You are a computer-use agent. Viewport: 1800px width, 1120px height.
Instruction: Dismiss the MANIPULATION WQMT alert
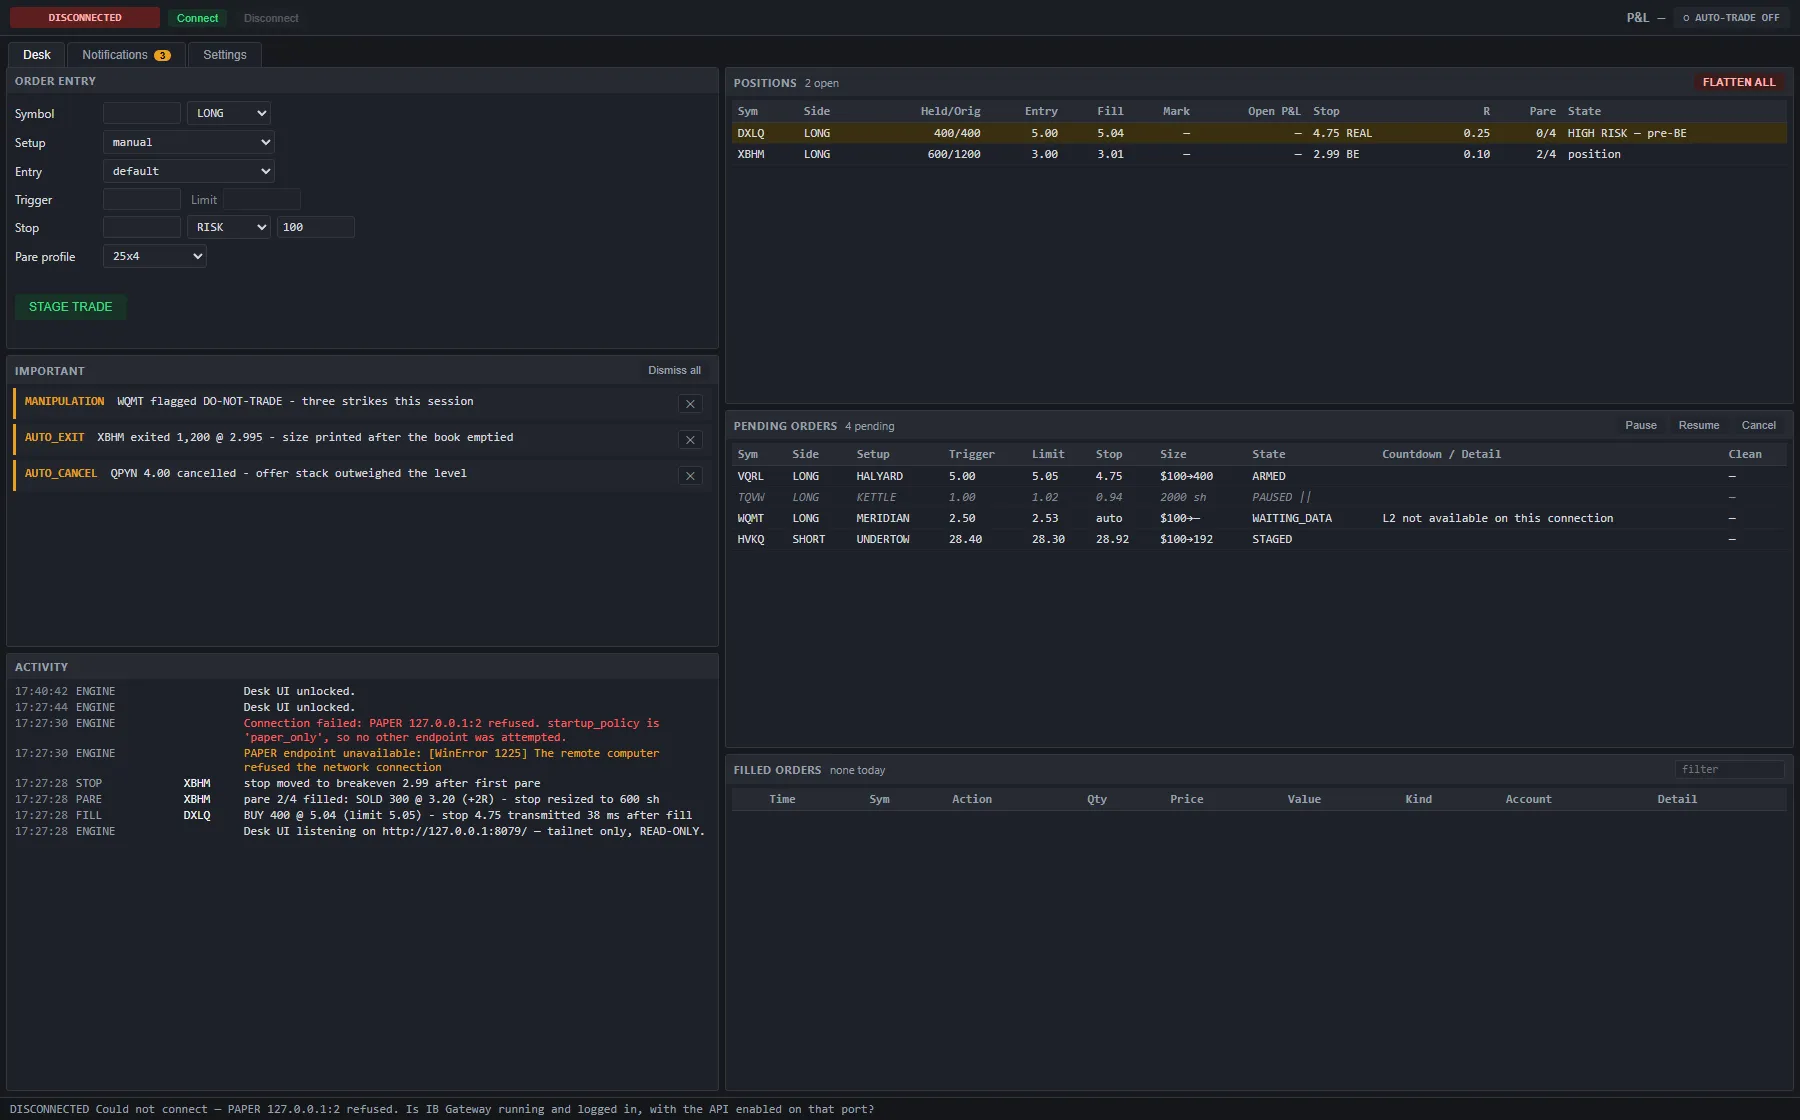coord(690,404)
